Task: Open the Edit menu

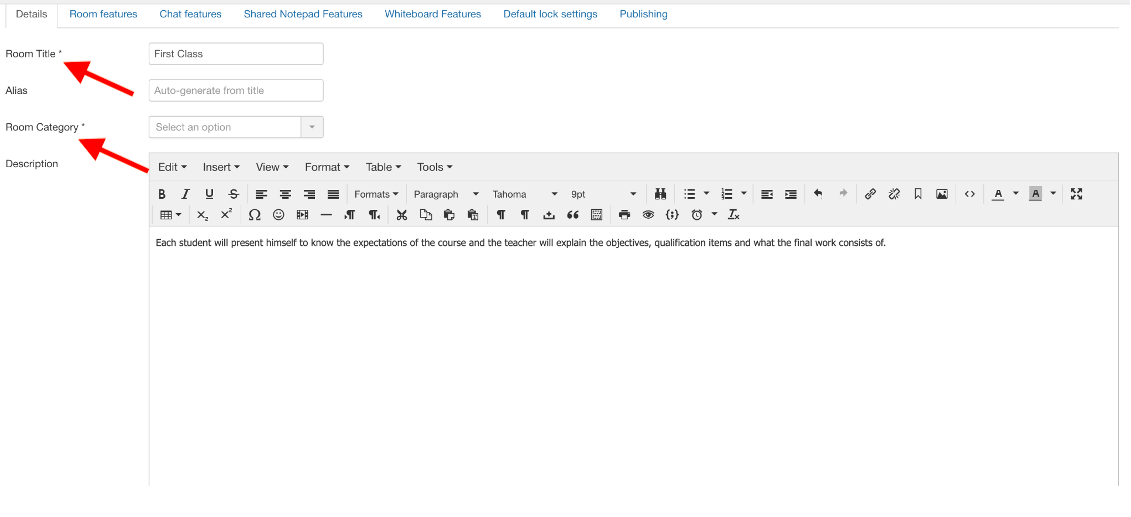Action: 172,167
